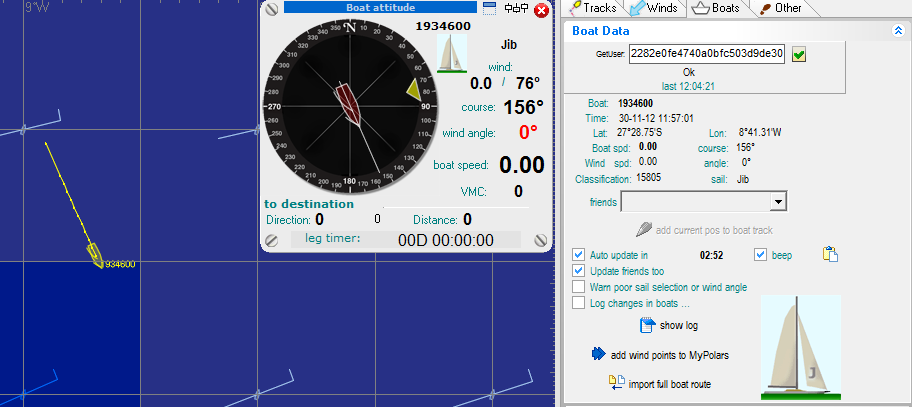Collapse the Boat Data panel
Screen dimensions: 912x407
899,31
